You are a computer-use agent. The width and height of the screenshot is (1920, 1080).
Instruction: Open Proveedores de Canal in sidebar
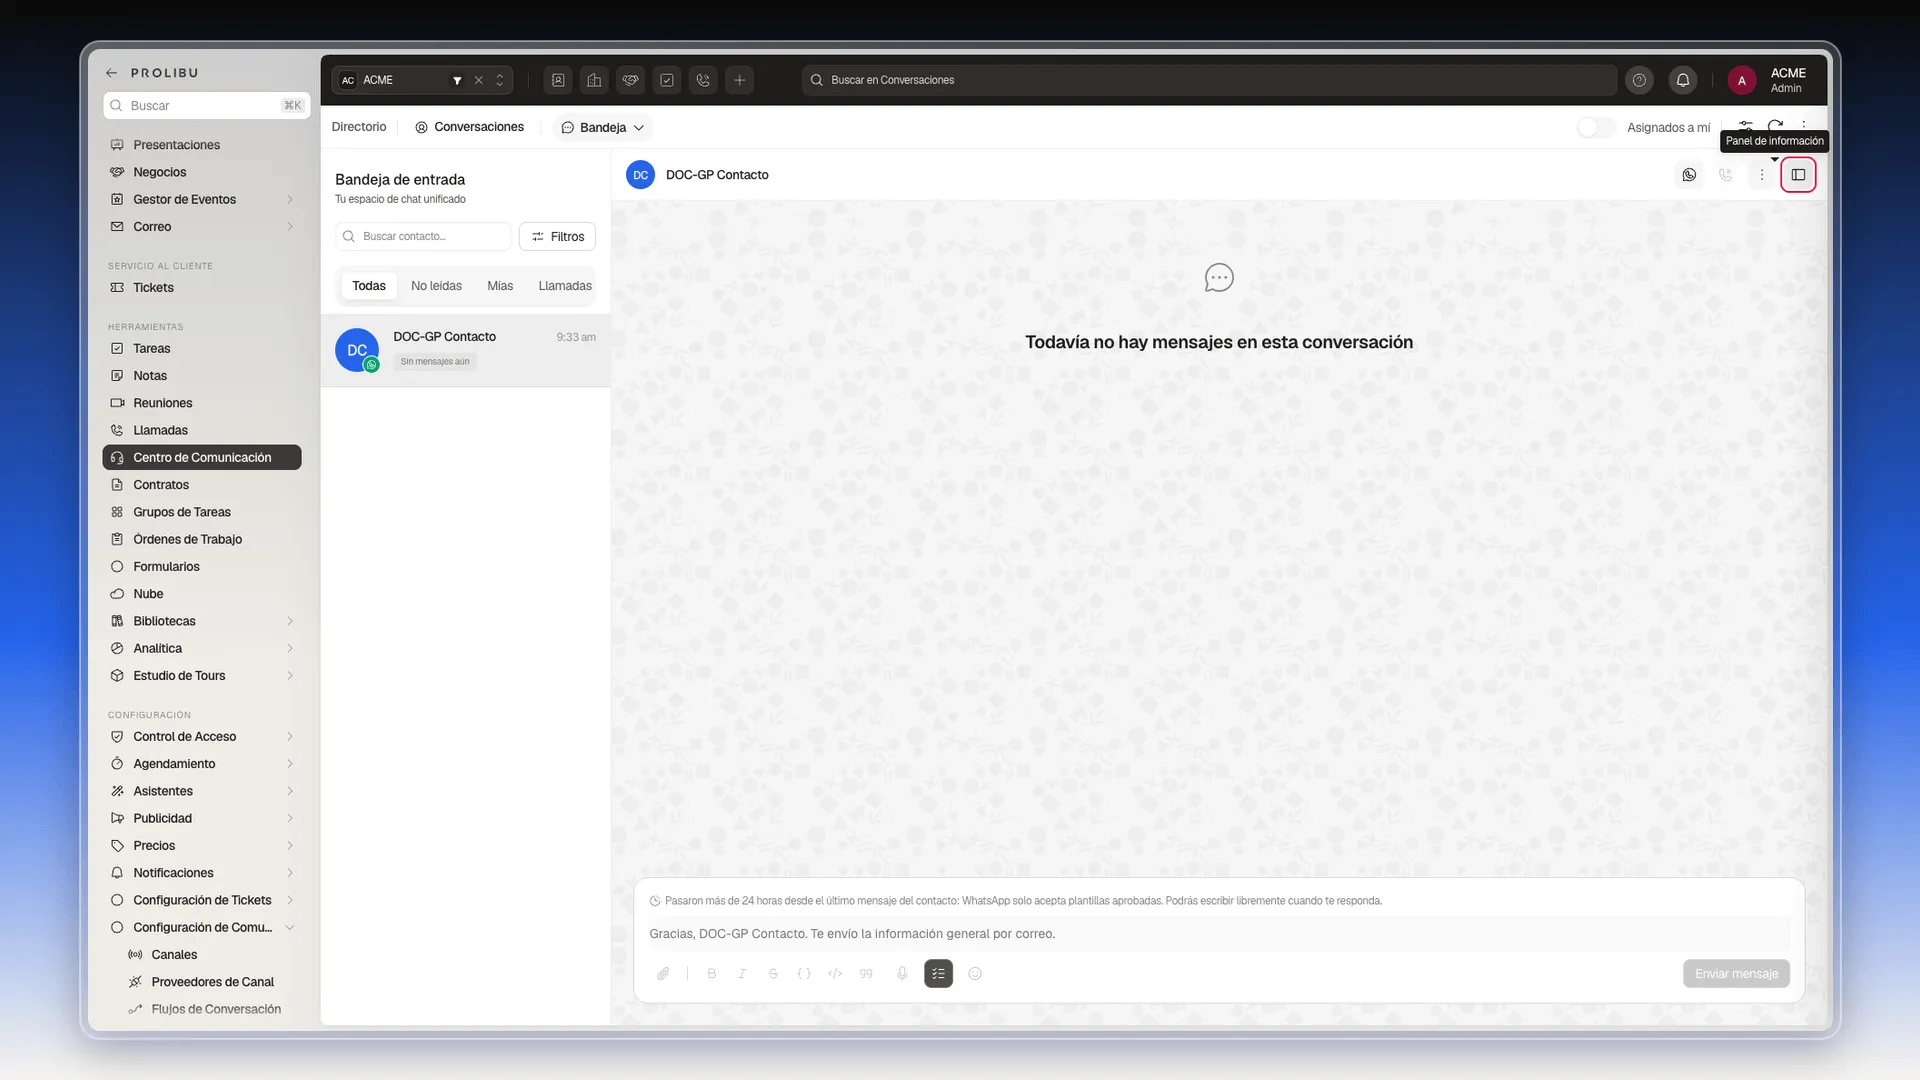pyautogui.click(x=212, y=982)
